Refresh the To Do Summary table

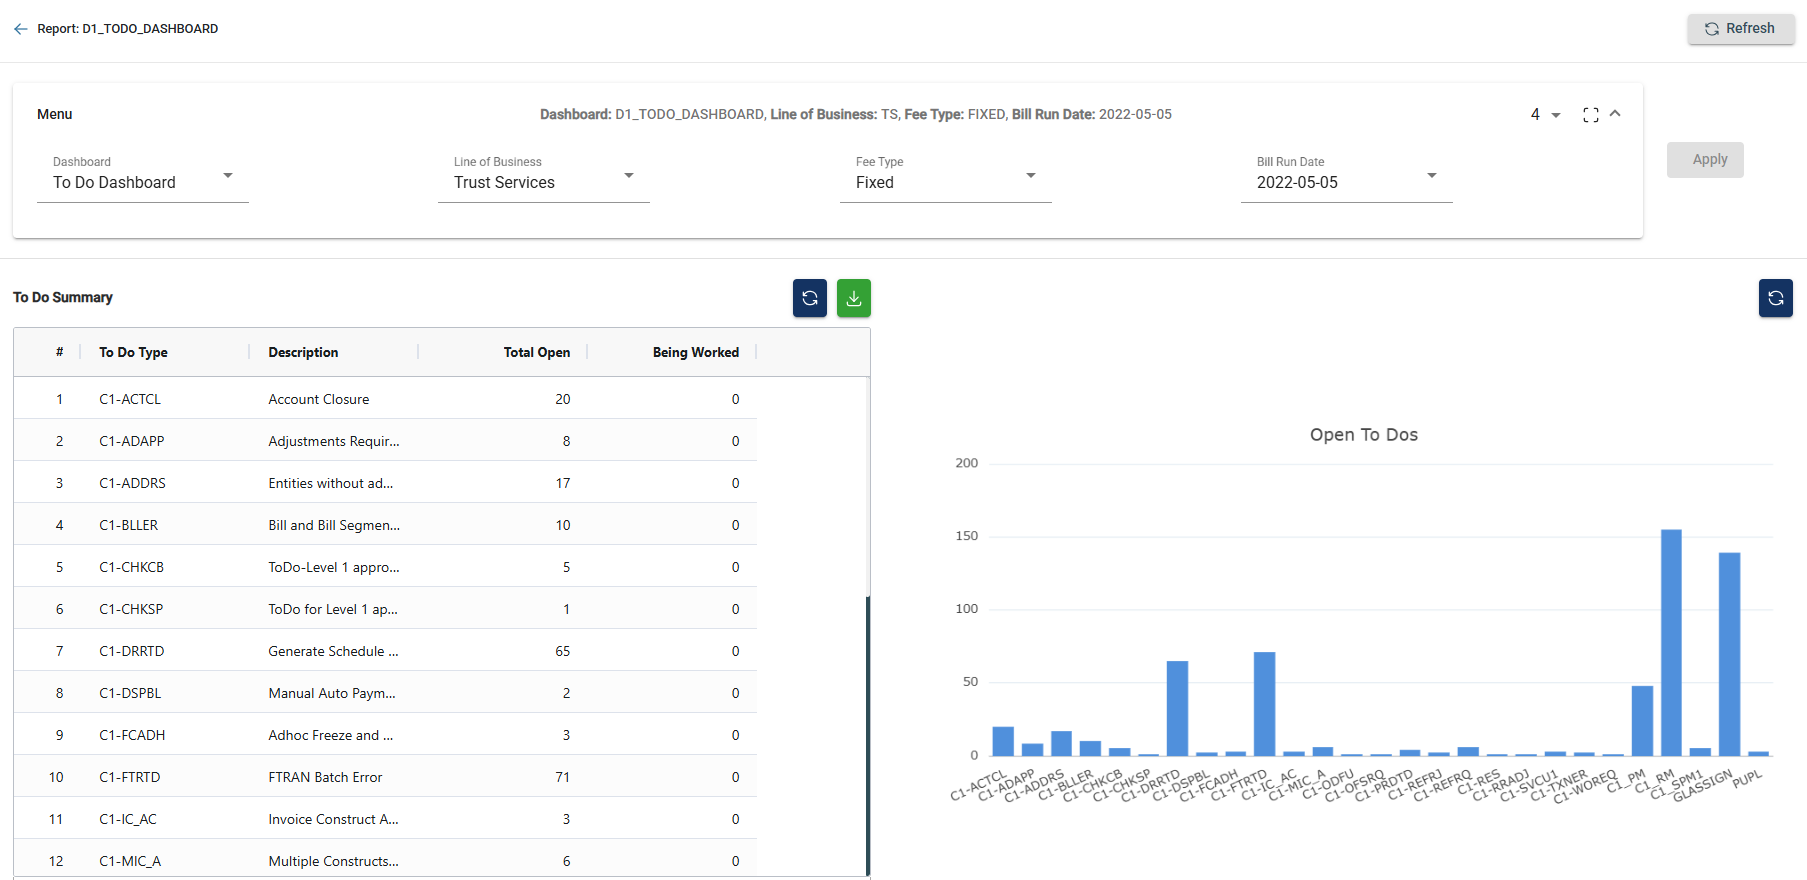tap(809, 298)
